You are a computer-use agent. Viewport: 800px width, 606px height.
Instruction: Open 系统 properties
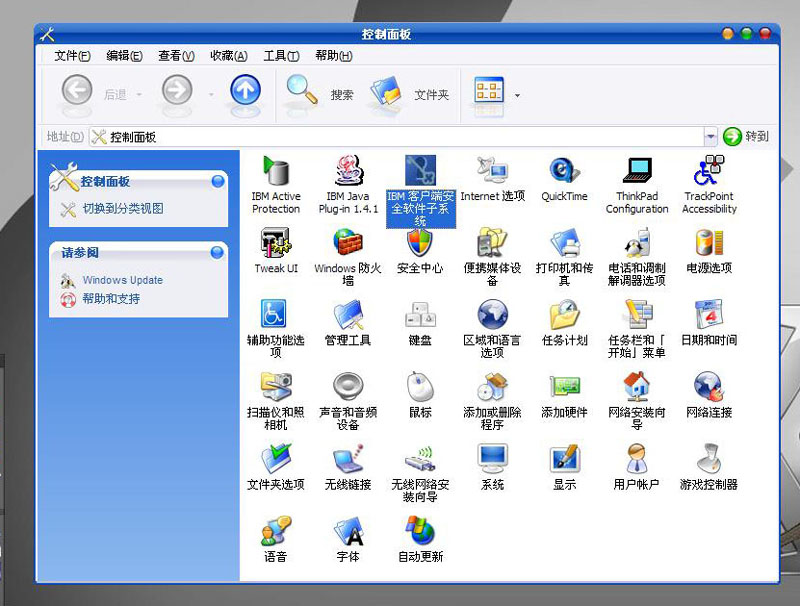492,467
